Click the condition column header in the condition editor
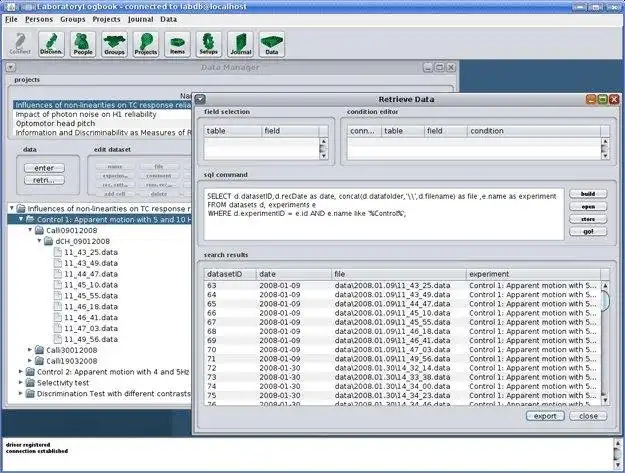This screenshot has width=625, height=473. pos(534,131)
